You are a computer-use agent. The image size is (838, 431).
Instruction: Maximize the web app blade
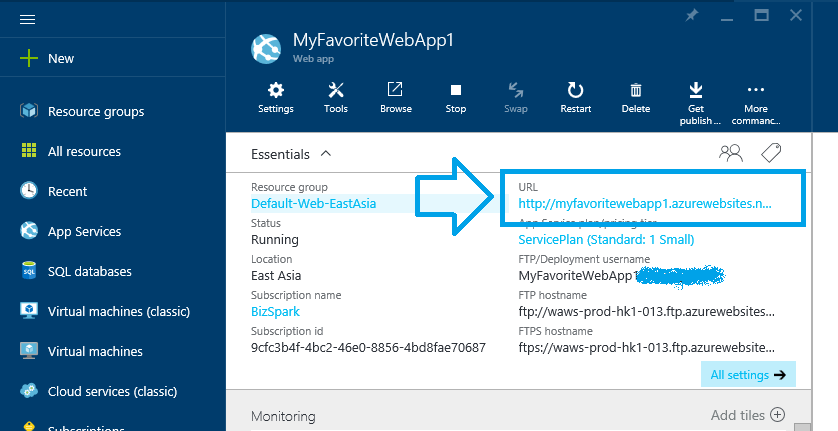coord(761,16)
